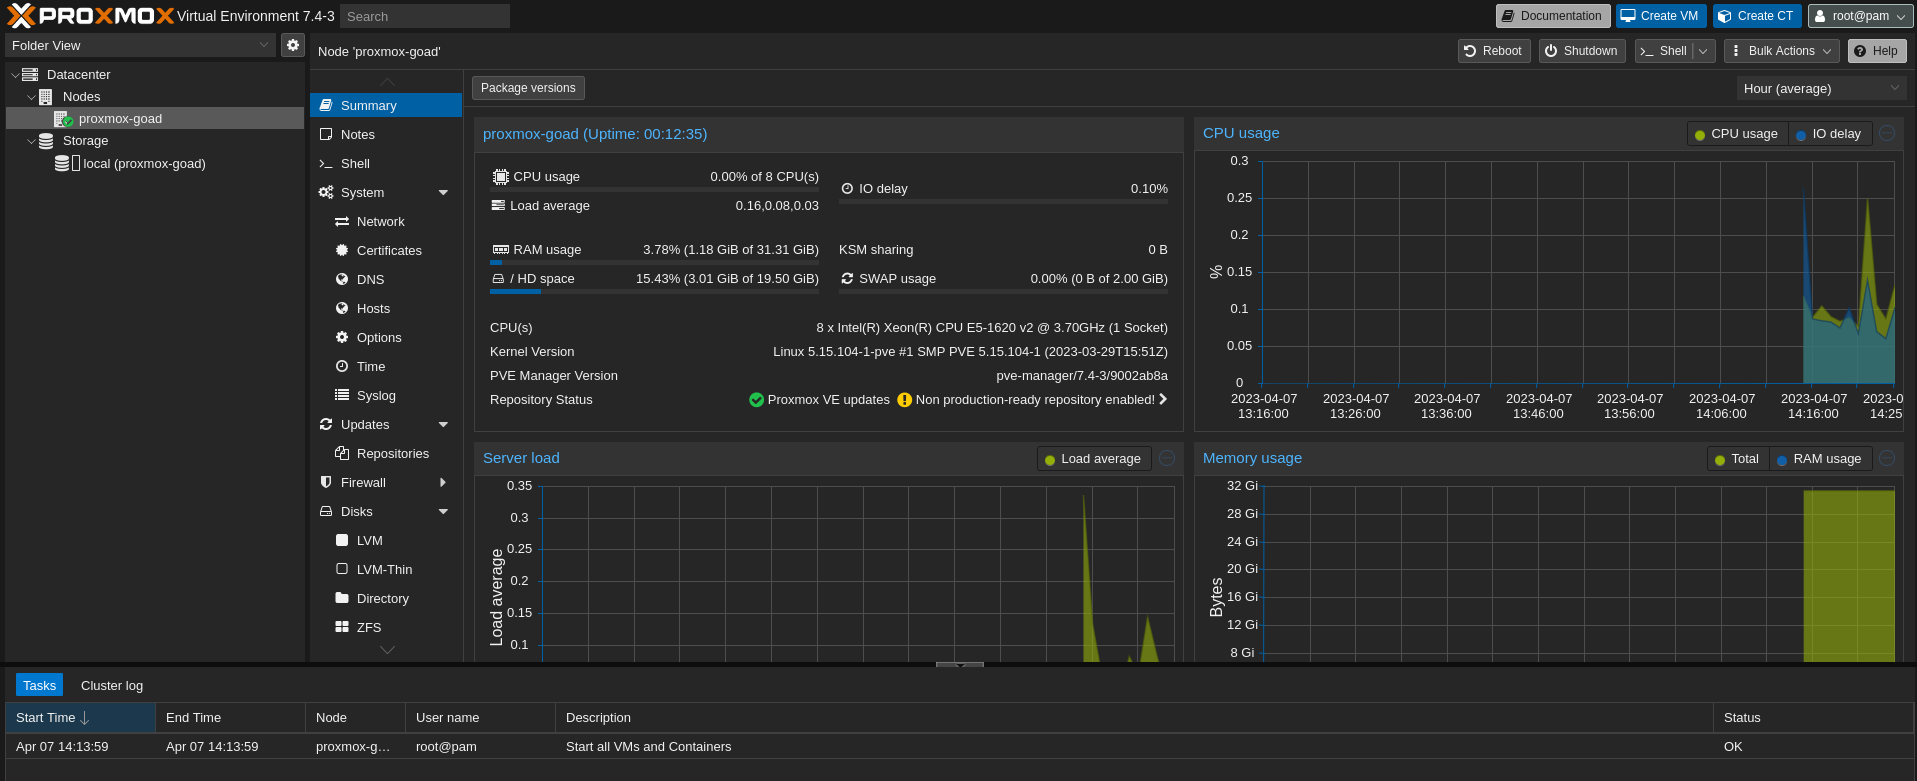The width and height of the screenshot is (1917, 781).
Task: Click the Certificates badge icon
Action: coord(342,250)
